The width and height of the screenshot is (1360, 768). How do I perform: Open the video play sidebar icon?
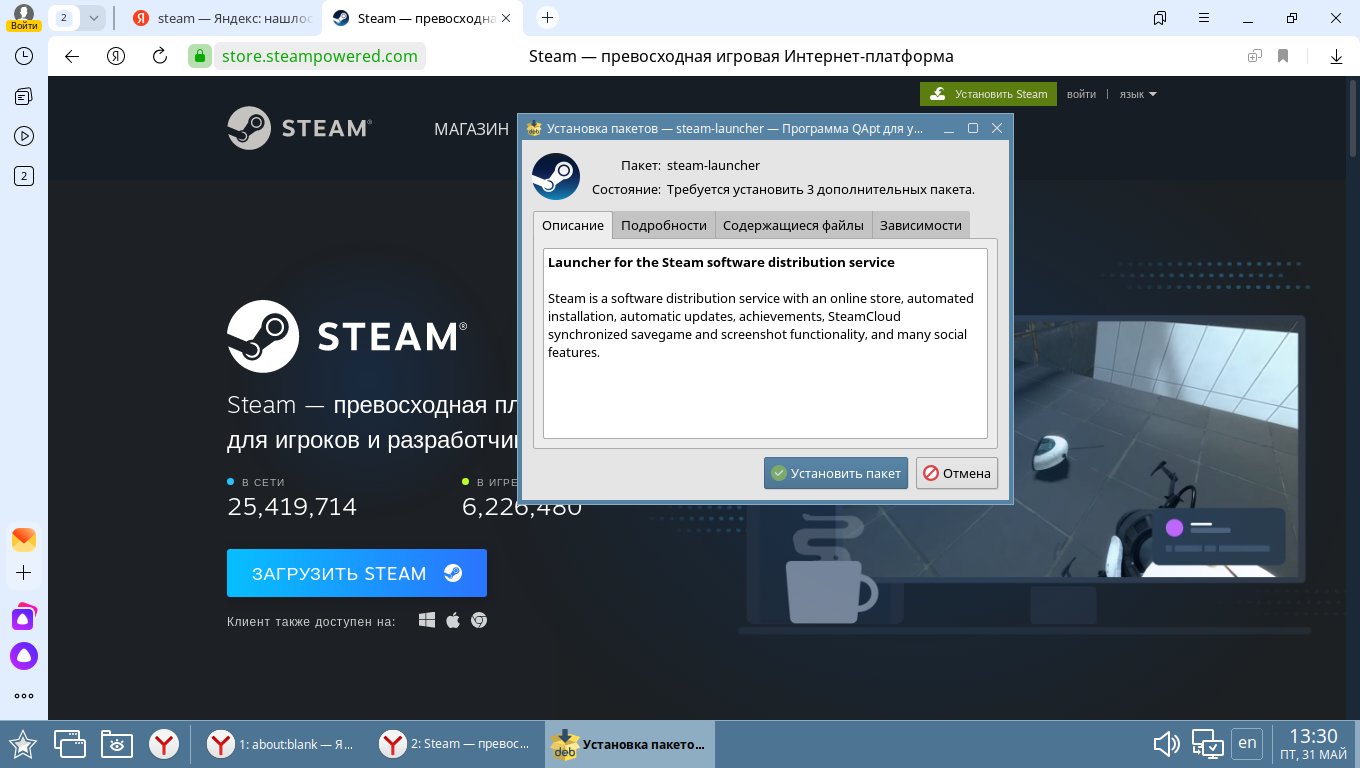24,136
